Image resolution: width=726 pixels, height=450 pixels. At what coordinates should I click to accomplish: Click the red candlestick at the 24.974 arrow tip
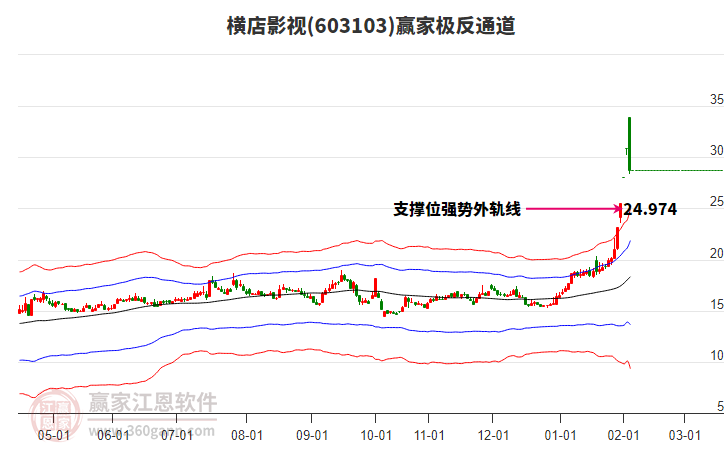click(x=620, y=211)
